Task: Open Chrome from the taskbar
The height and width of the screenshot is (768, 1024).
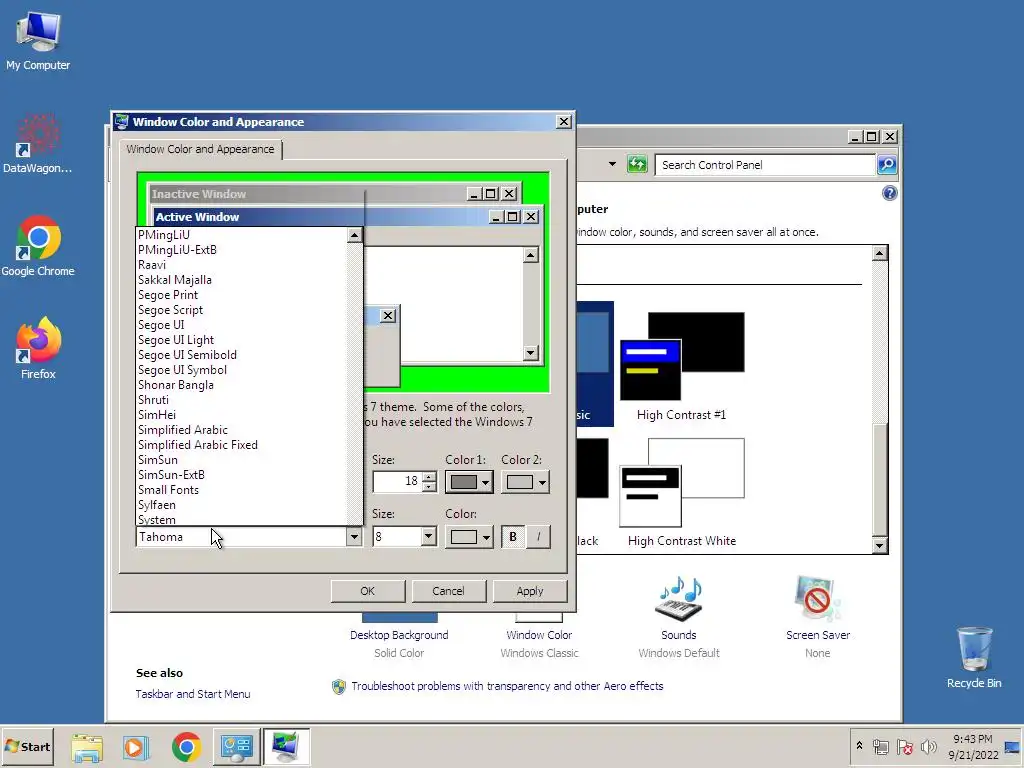Action: coord(186,747)
